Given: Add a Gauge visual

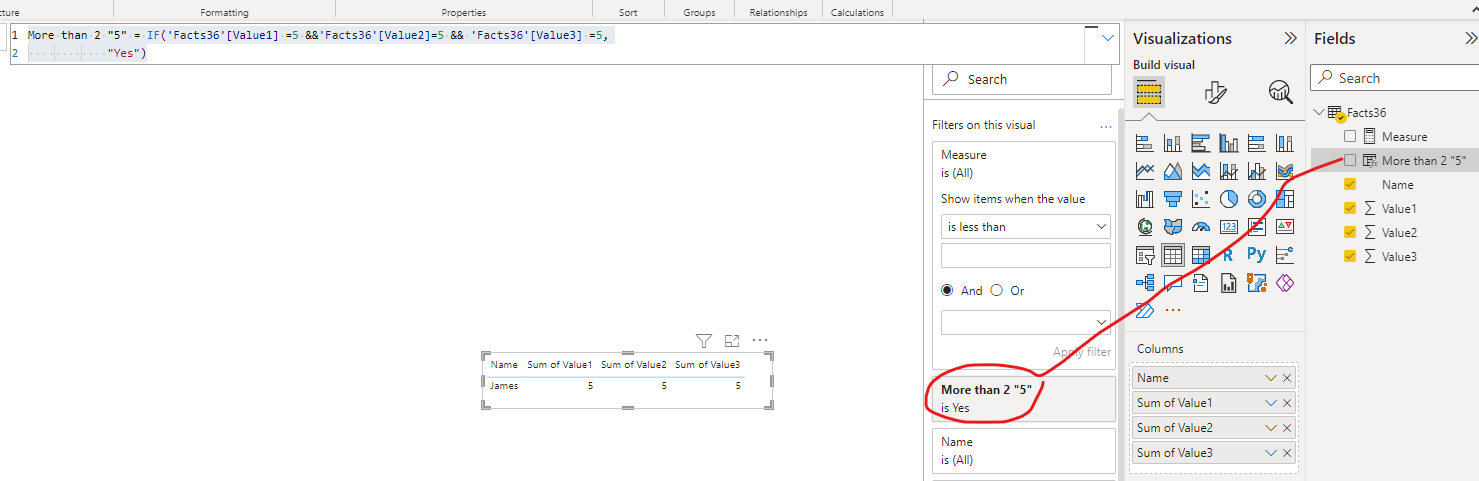Looking at the screenshot, I should click(1201, 227).
